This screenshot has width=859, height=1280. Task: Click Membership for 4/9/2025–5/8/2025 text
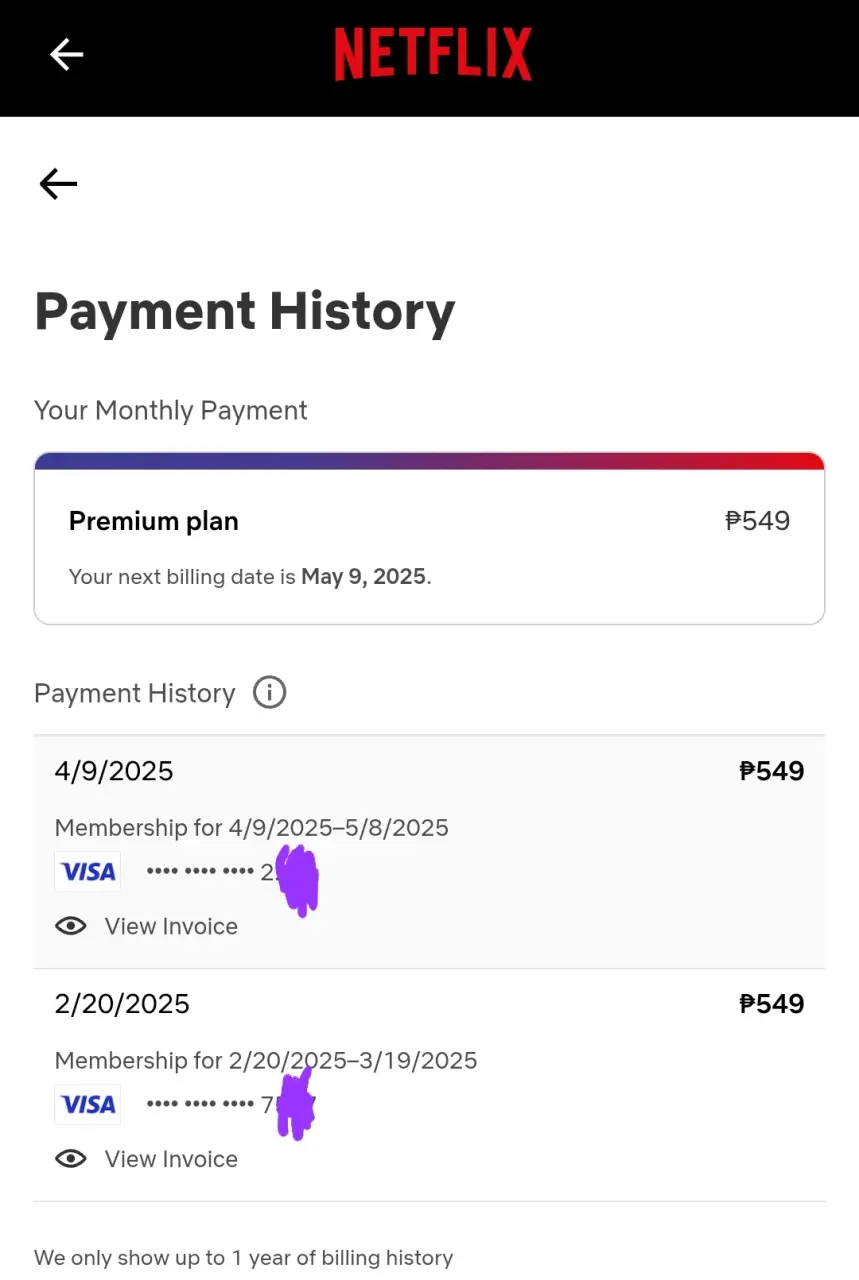251,828
